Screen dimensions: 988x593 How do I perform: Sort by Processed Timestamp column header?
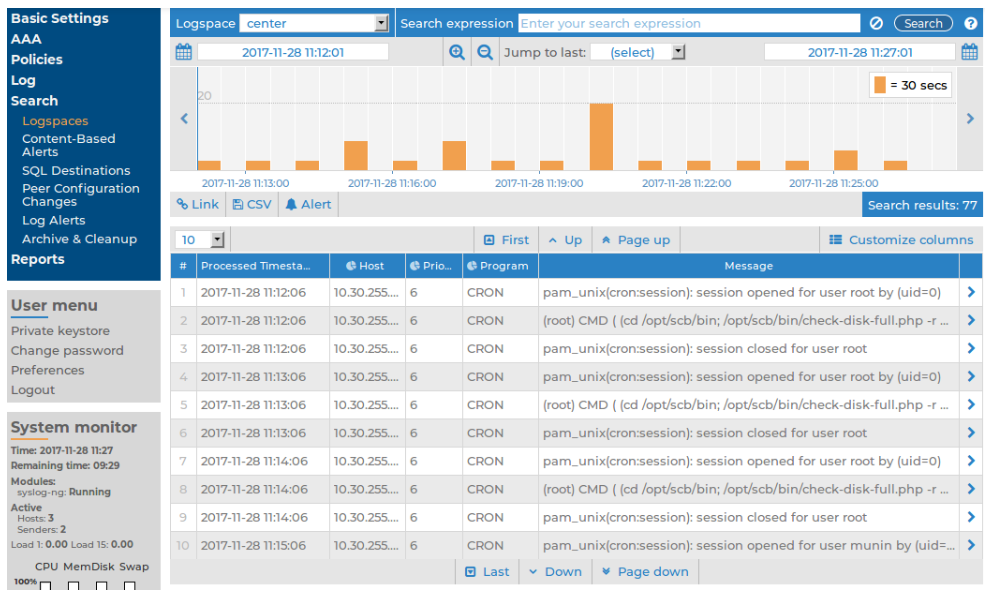[x=263, y=266]
